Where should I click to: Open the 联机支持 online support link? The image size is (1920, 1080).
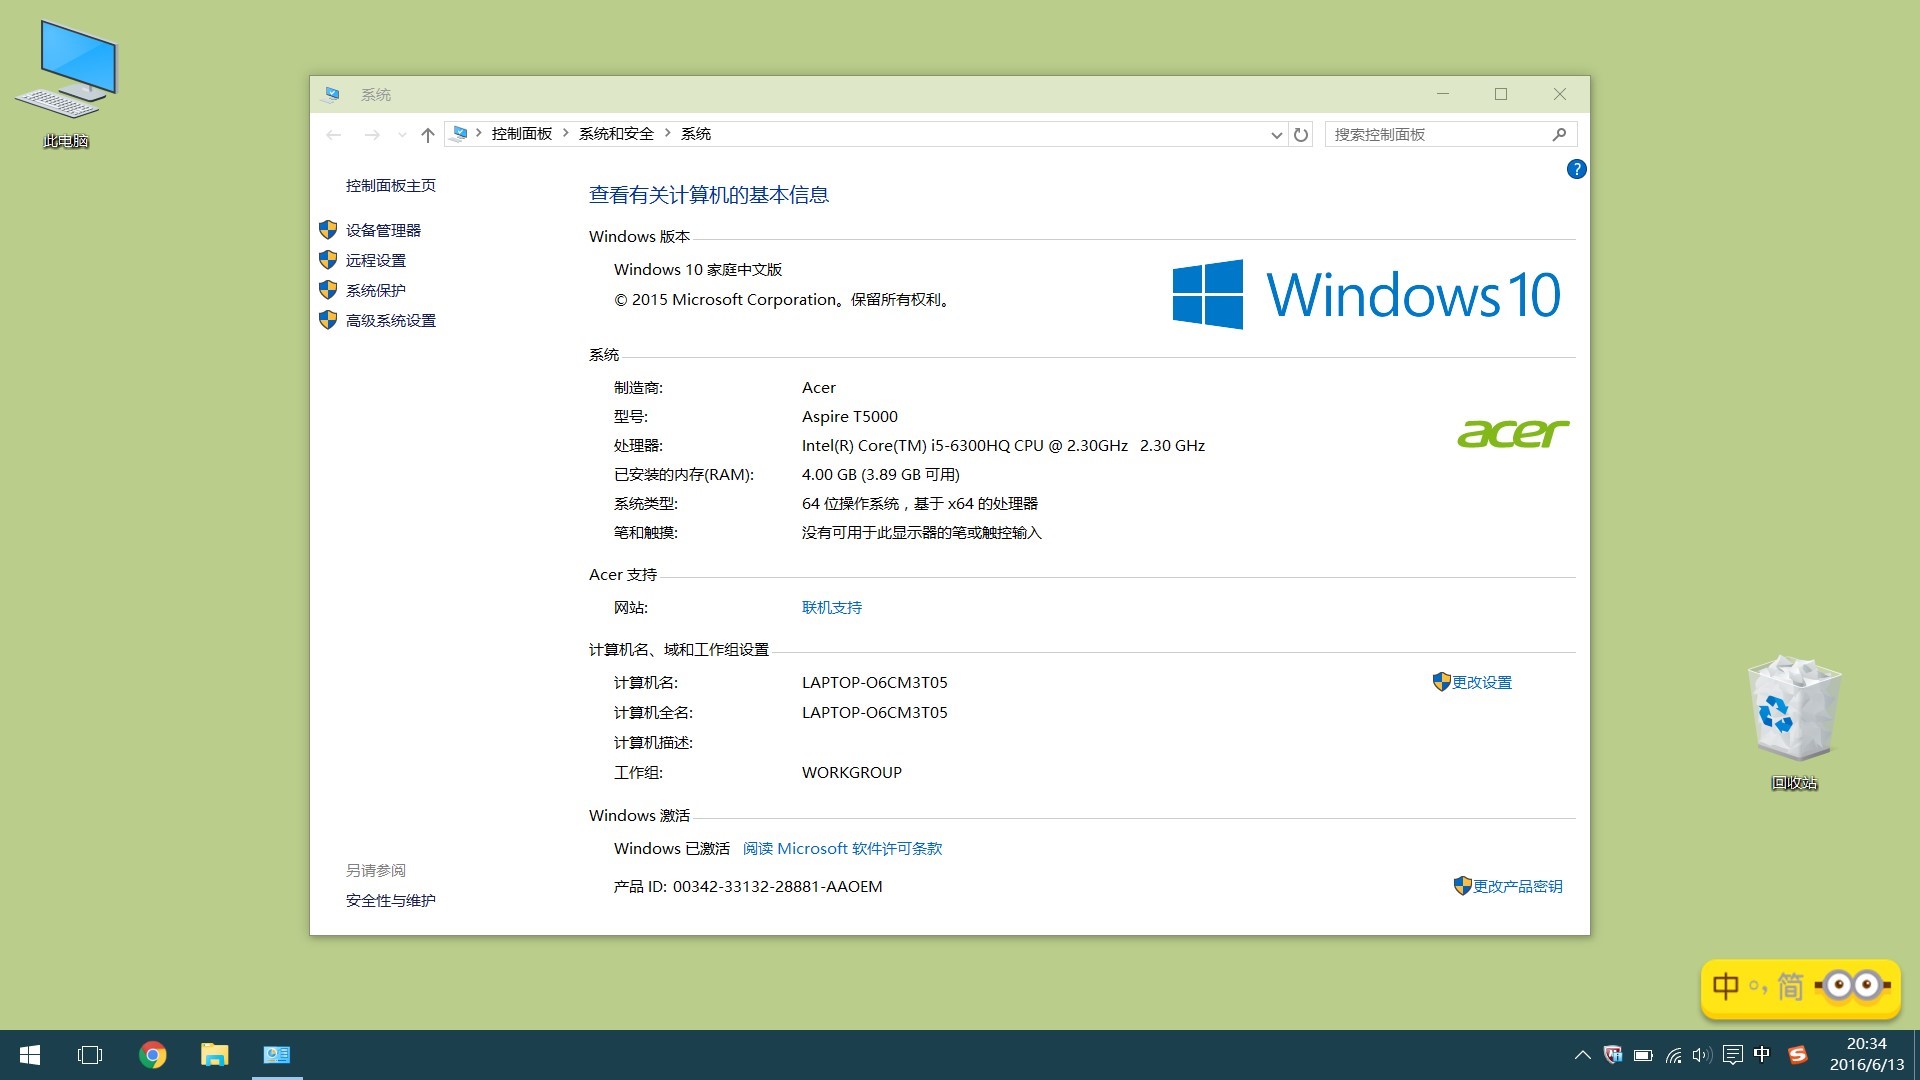coord(832,607)
